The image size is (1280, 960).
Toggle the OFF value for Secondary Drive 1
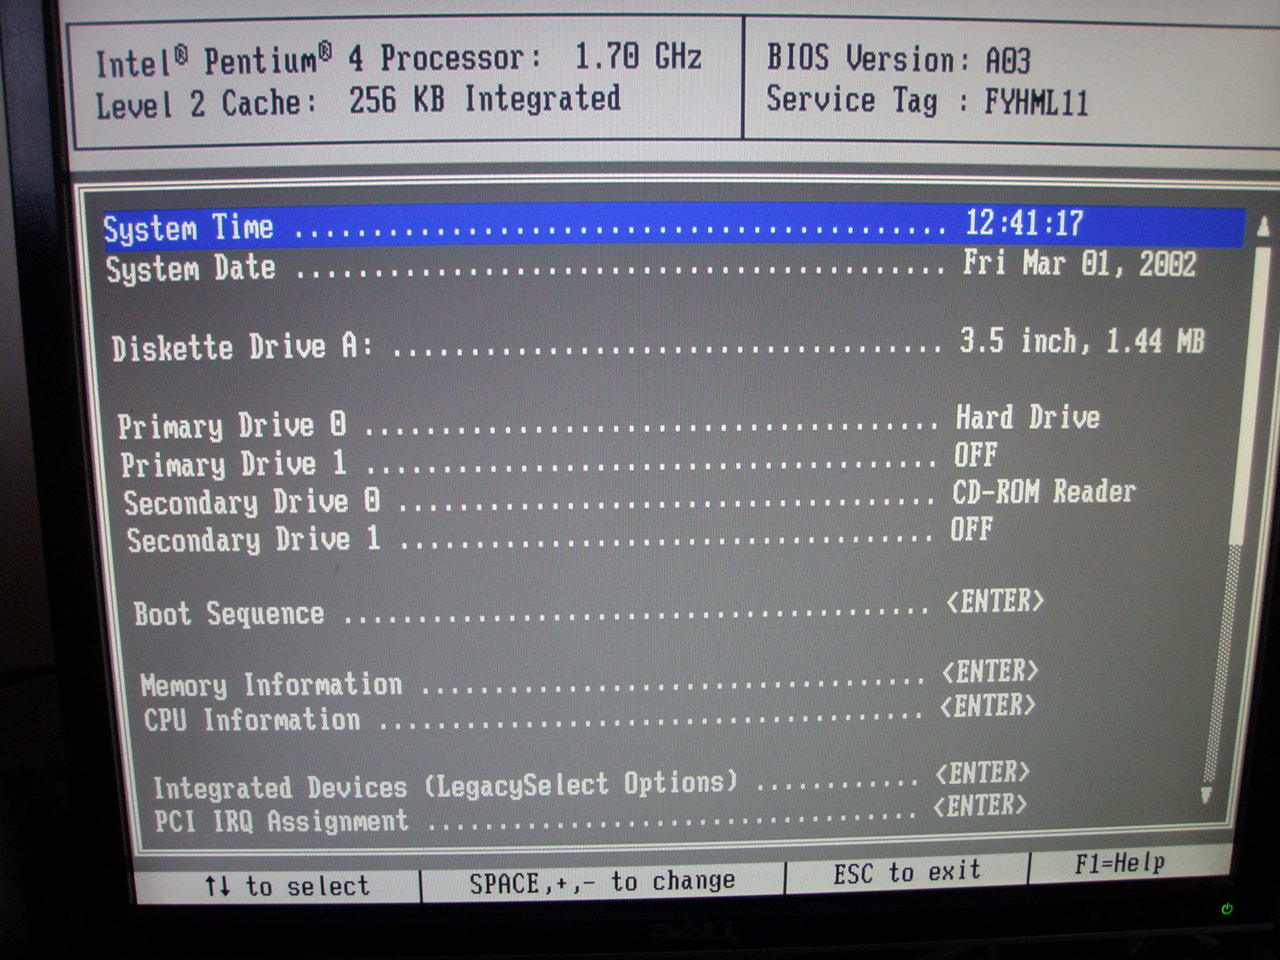click(972, 528)
